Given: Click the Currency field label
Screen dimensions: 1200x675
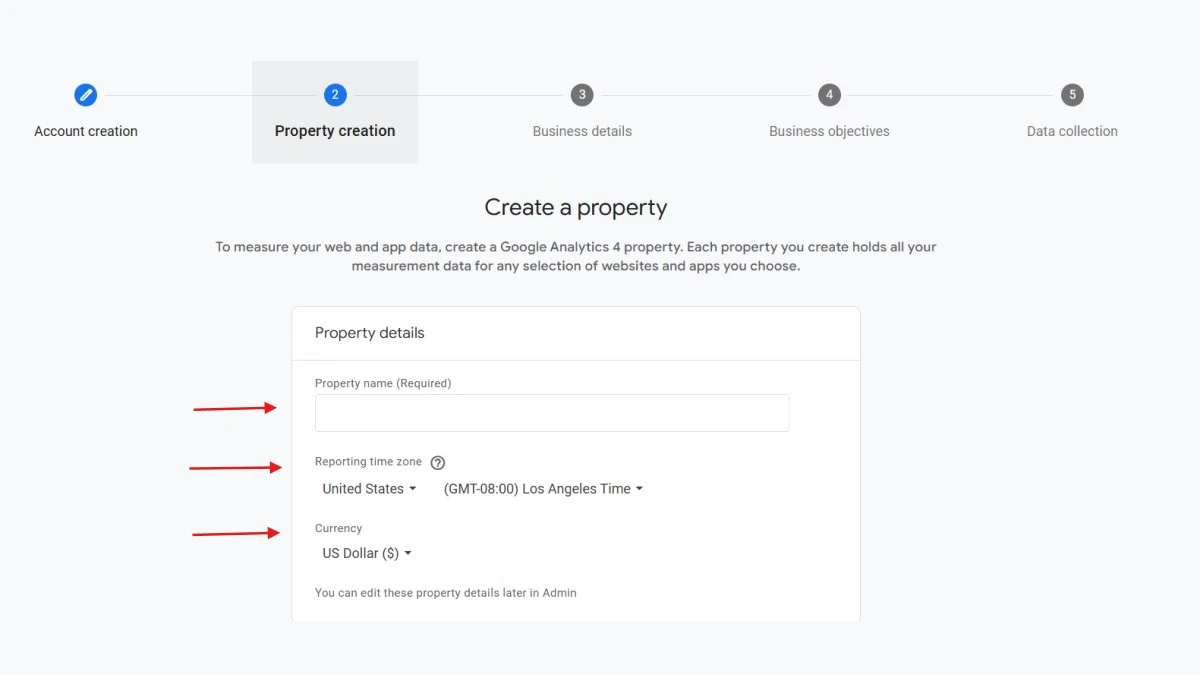Looking at the screenshot, I should (x=338, y=528).
